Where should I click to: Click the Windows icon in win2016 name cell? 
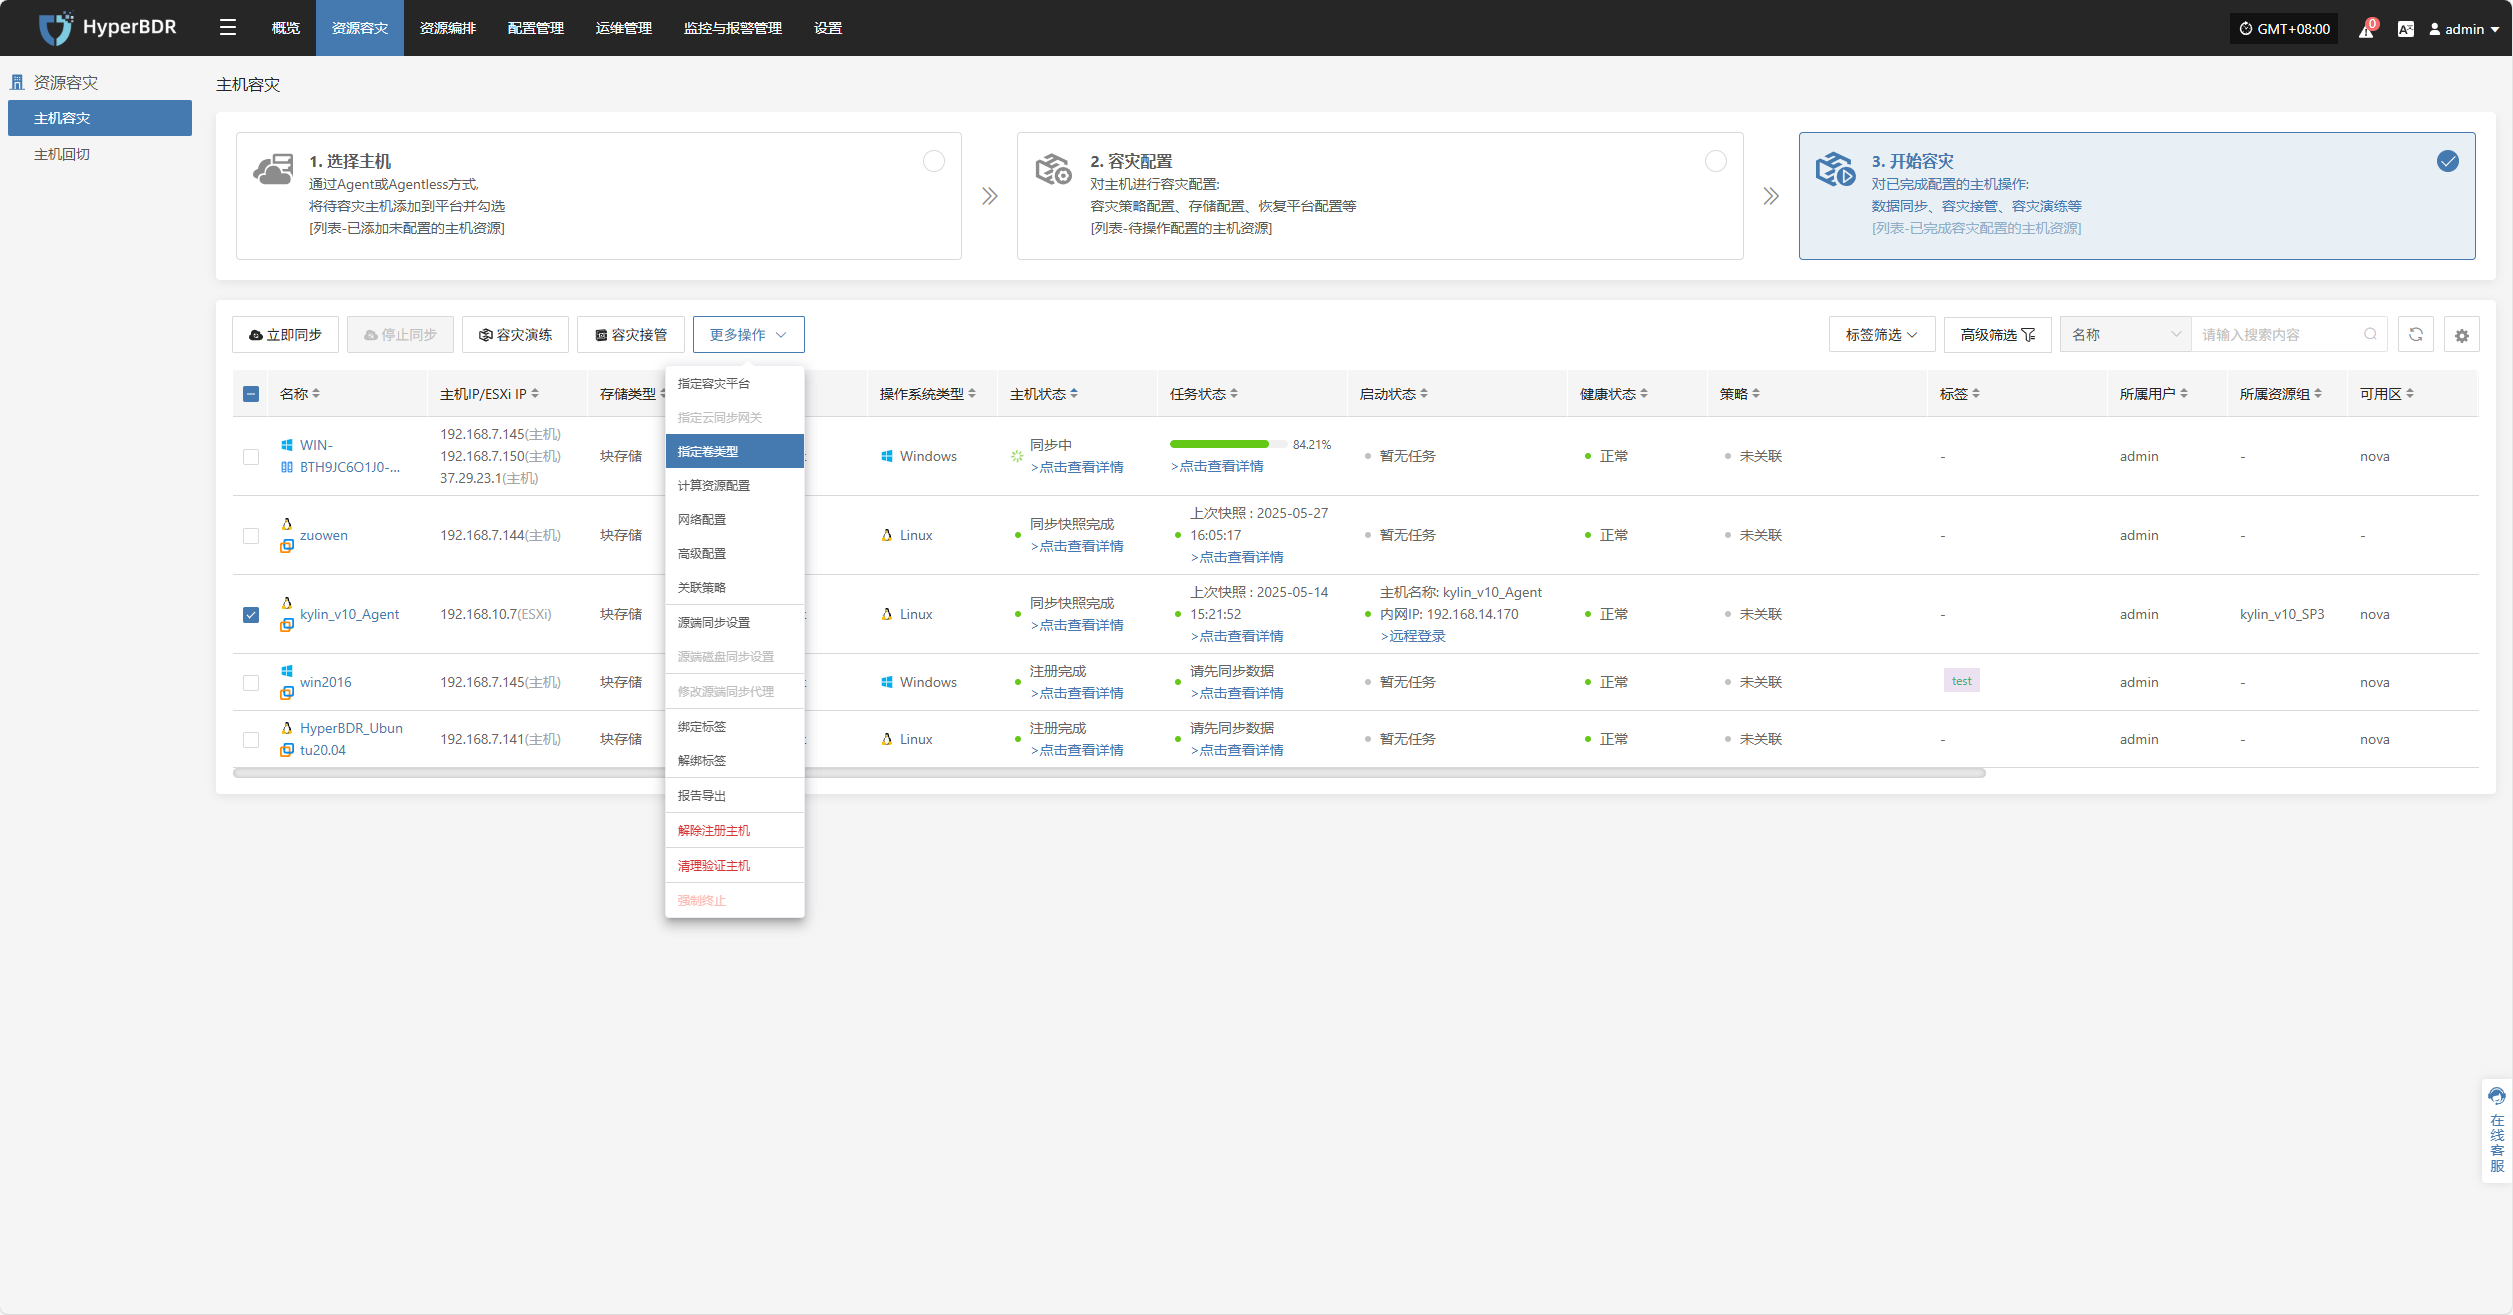(x=287, y=671)
